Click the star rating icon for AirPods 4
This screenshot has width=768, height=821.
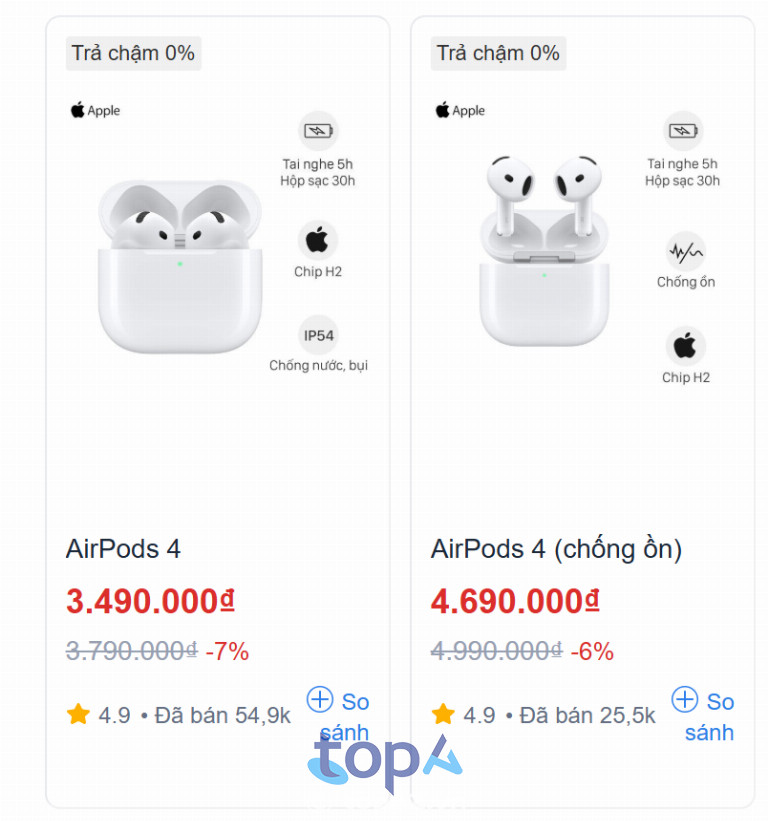coord(78,714)
